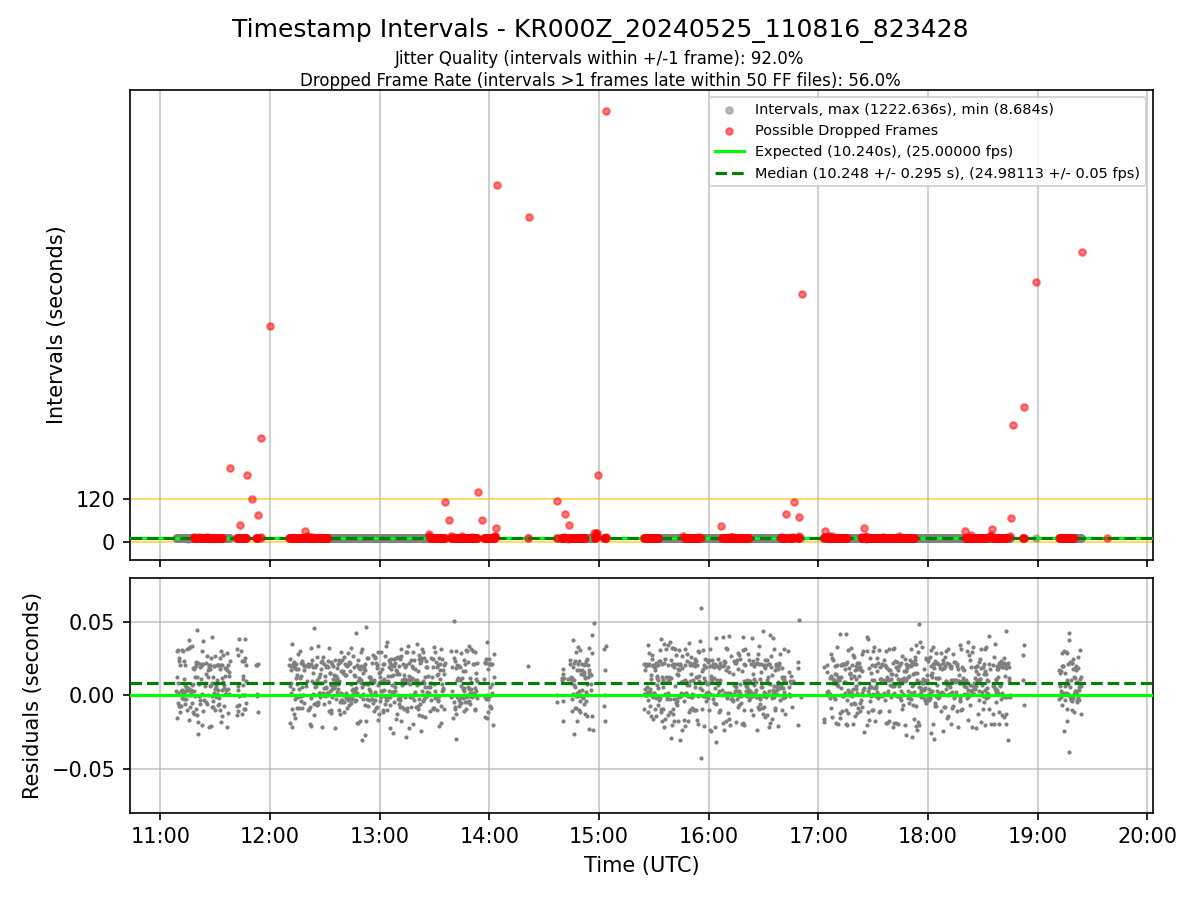Viewport: 1200px width, 900px height.
Task: Click the 14:00 tick label
Action: [489, 836]
